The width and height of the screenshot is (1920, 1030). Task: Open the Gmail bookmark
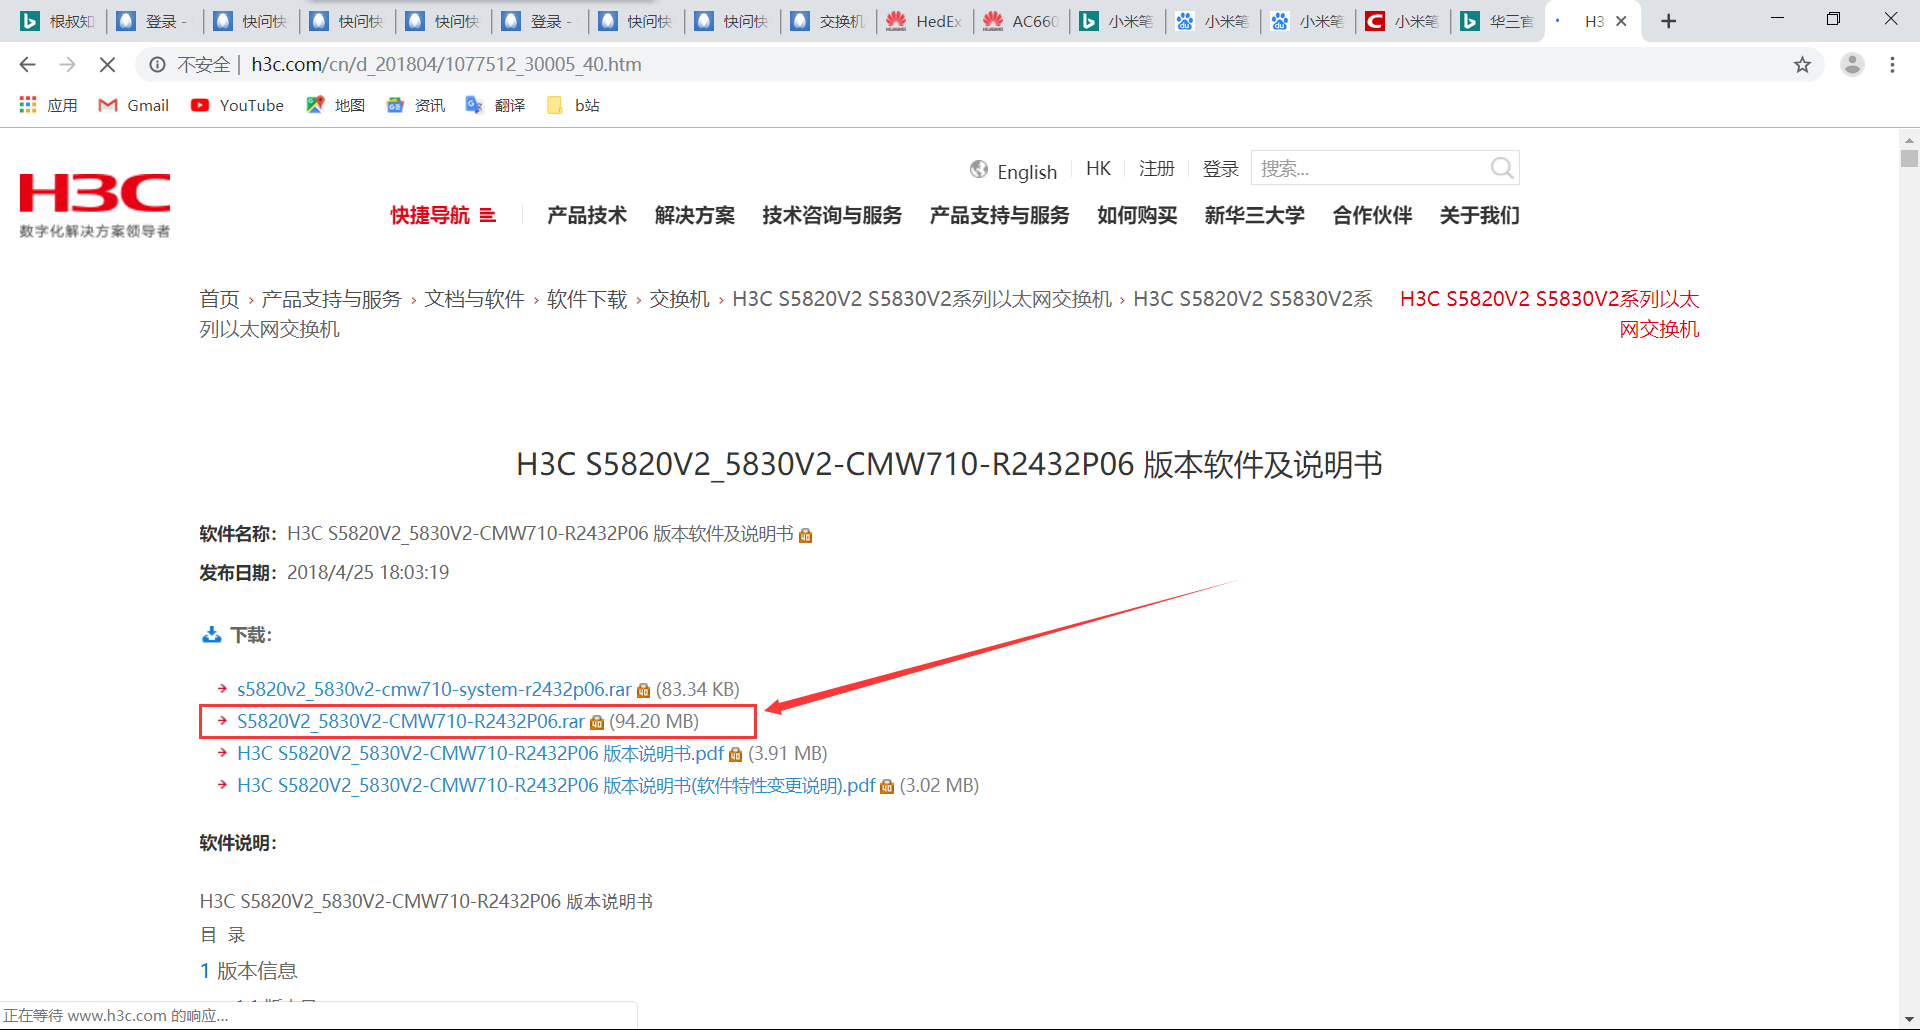click(x=134, y=105)
